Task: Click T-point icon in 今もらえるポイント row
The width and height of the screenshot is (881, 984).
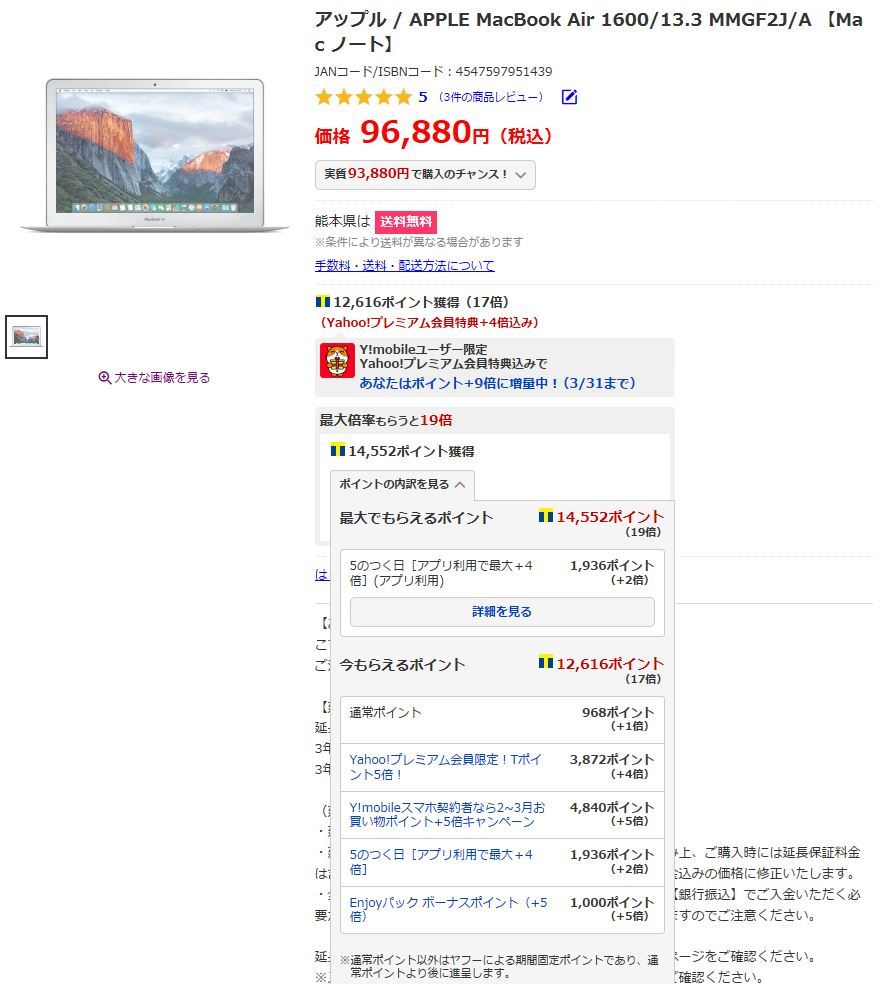Action: 546,662
